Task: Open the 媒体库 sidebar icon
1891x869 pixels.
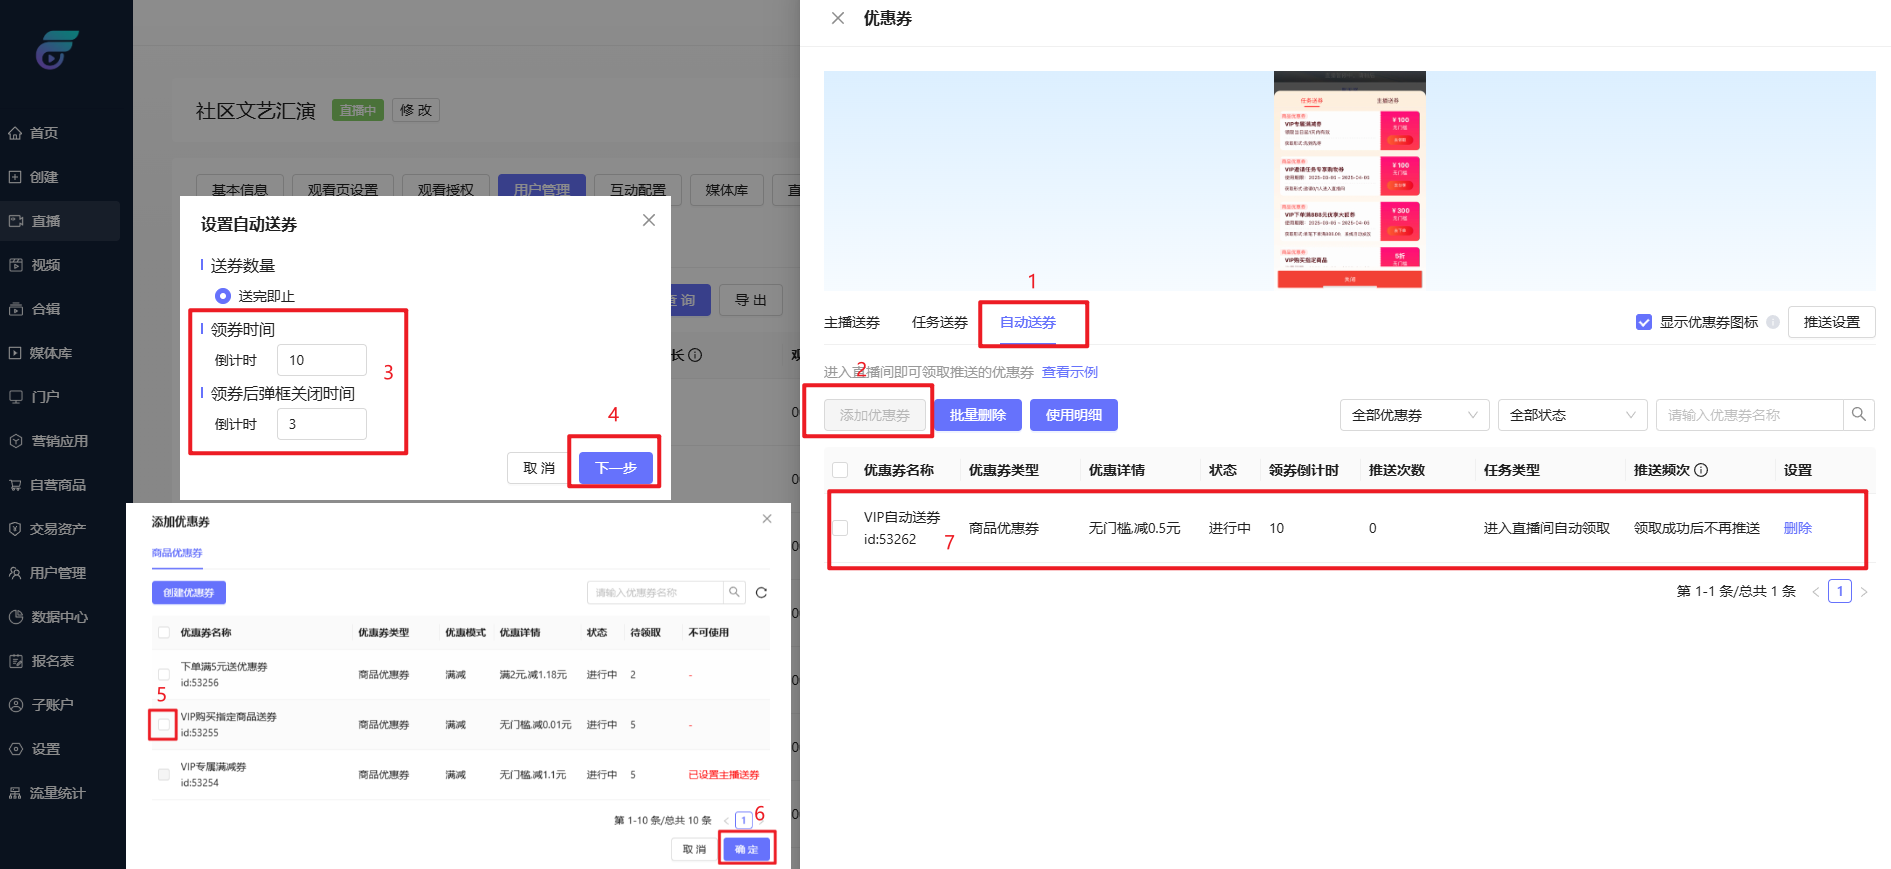Action: (15, 353)
